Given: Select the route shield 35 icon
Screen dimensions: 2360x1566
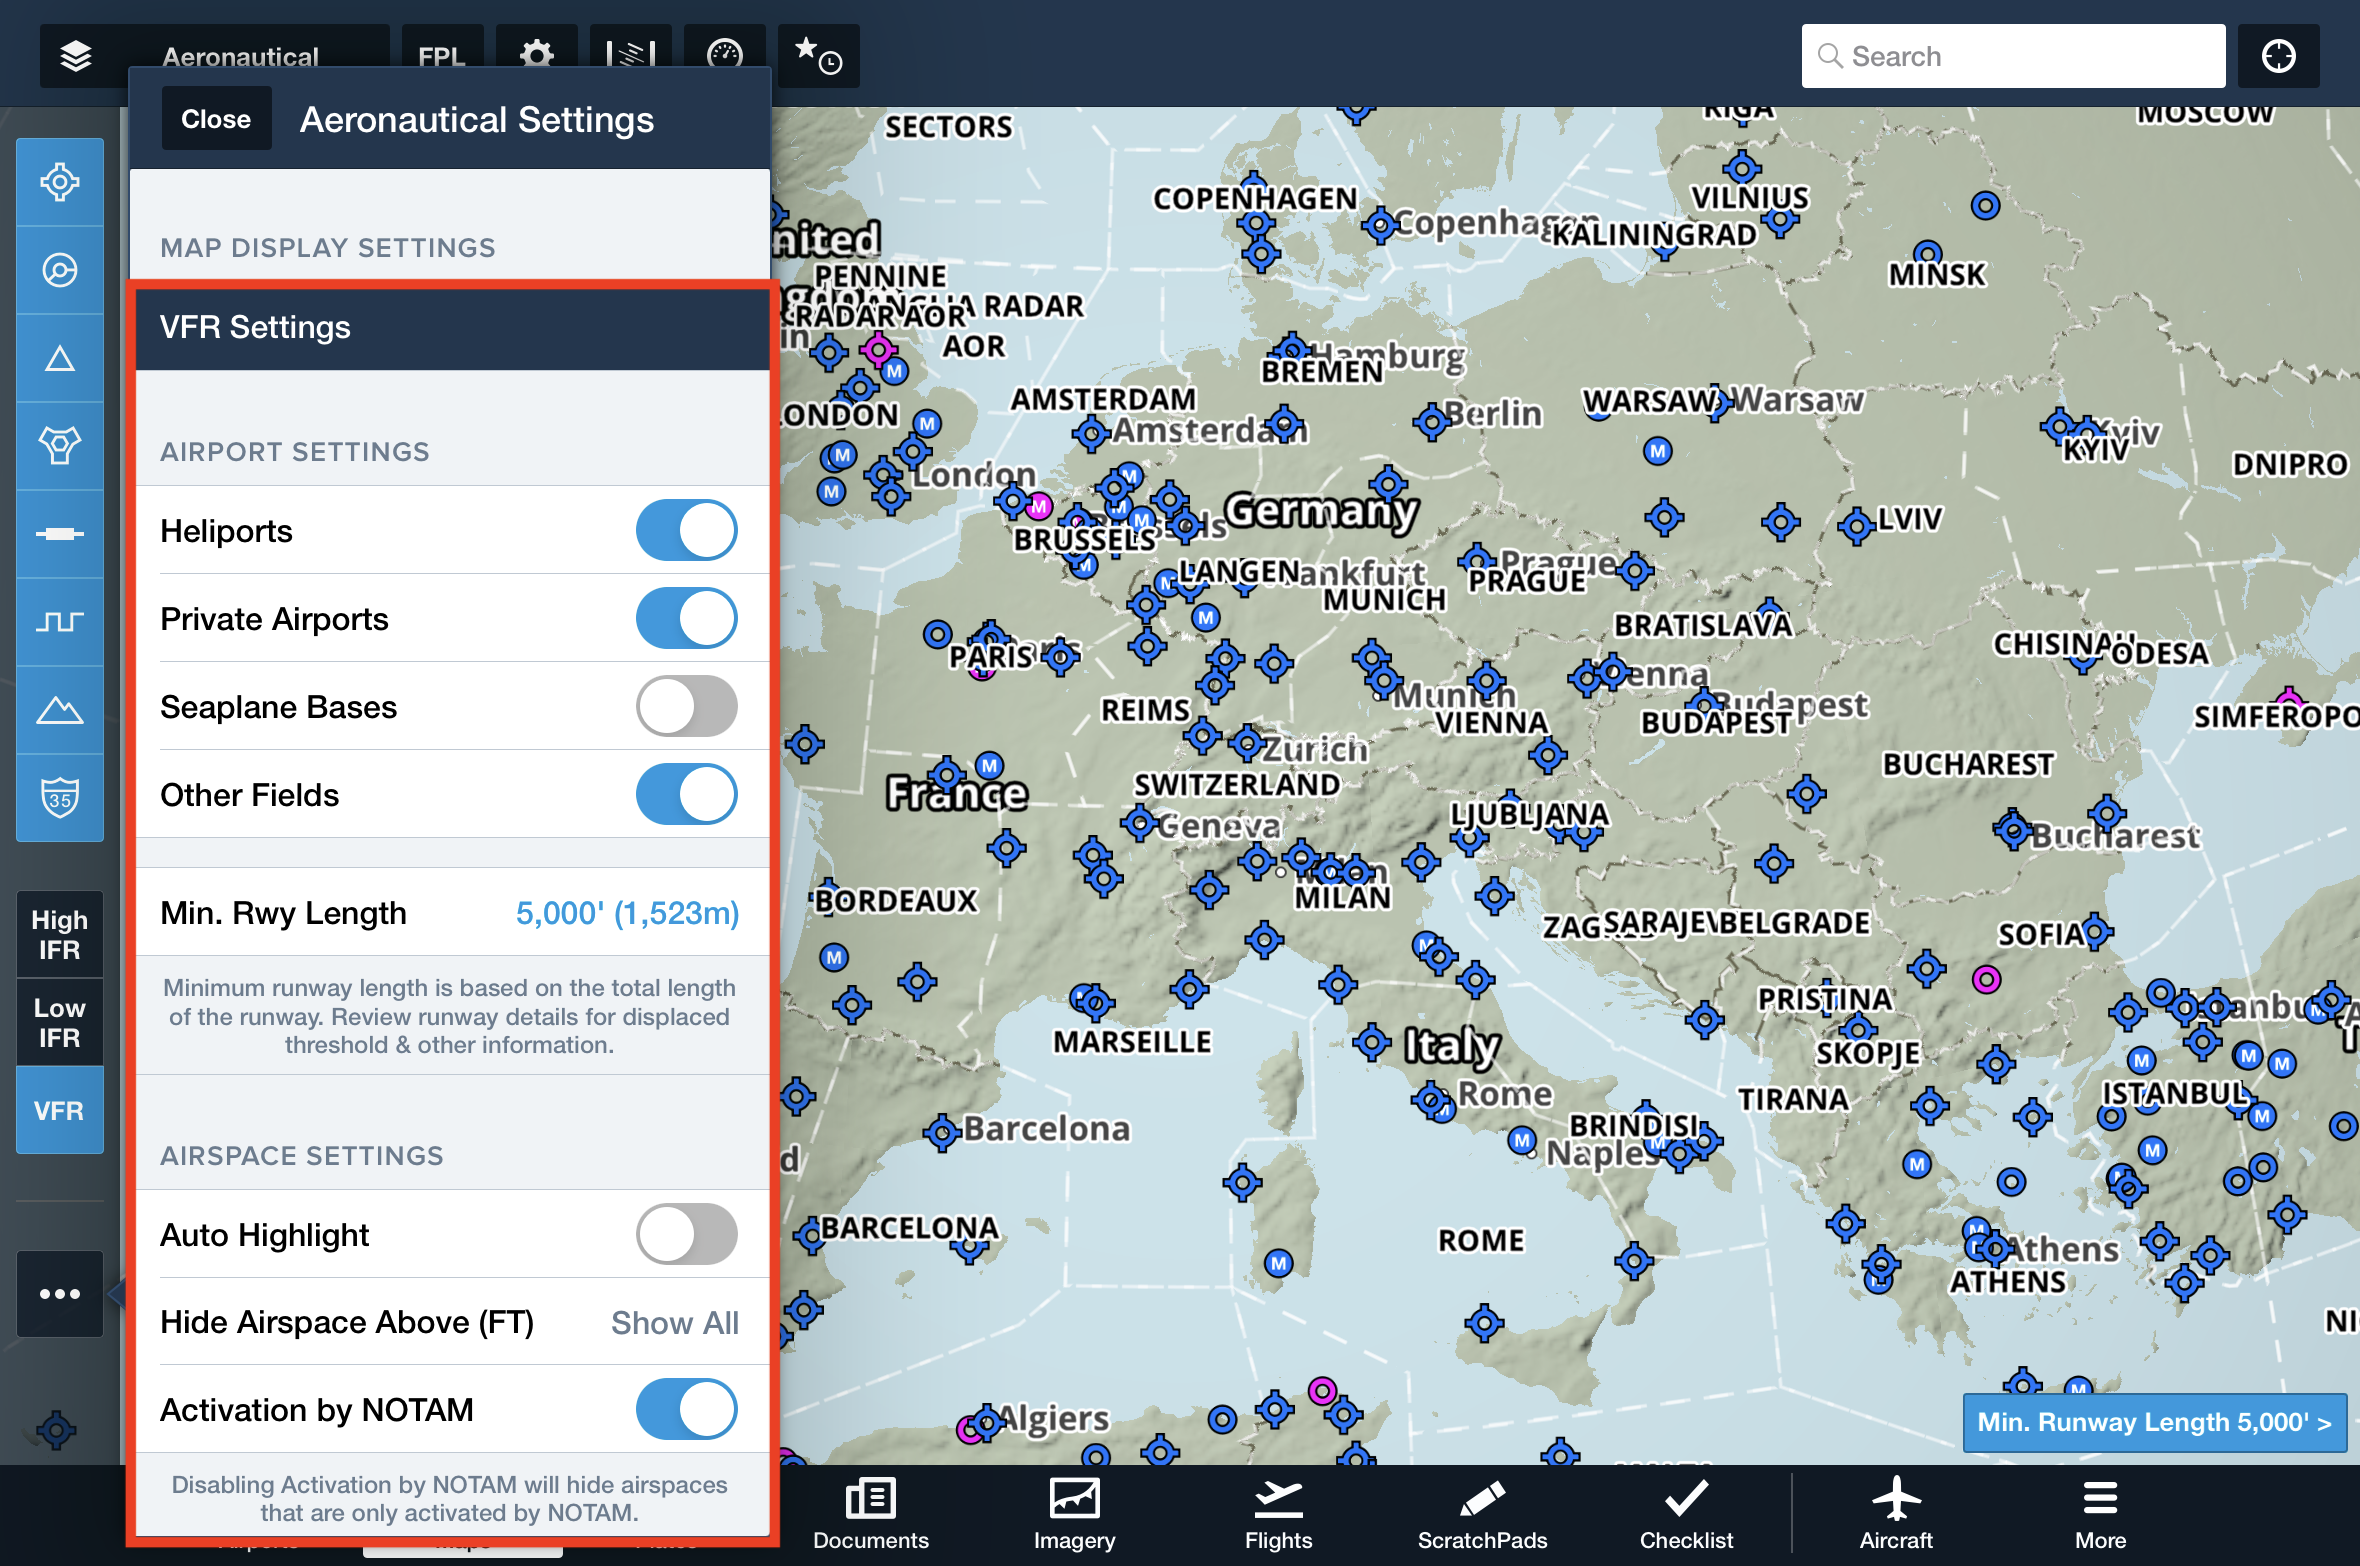Looking at the screenshot, I should pos(60,798).
